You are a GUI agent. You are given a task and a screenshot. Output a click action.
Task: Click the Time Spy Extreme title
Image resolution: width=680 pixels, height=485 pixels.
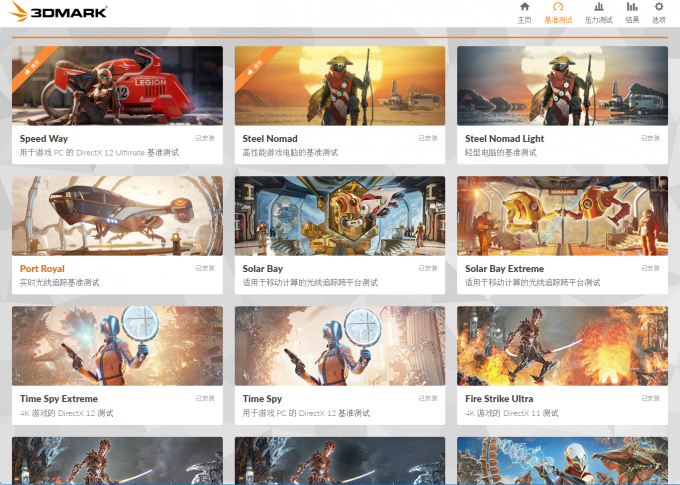tap(59, 399)
